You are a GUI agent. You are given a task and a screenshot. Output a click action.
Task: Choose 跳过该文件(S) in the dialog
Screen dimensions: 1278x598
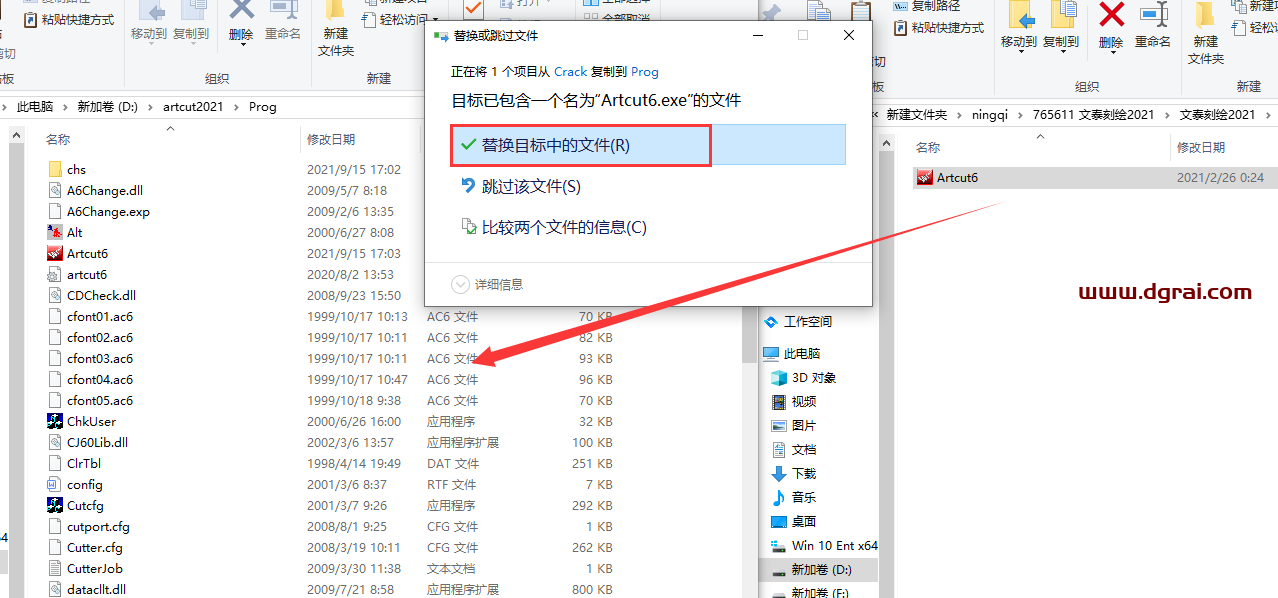coord(520,186)
